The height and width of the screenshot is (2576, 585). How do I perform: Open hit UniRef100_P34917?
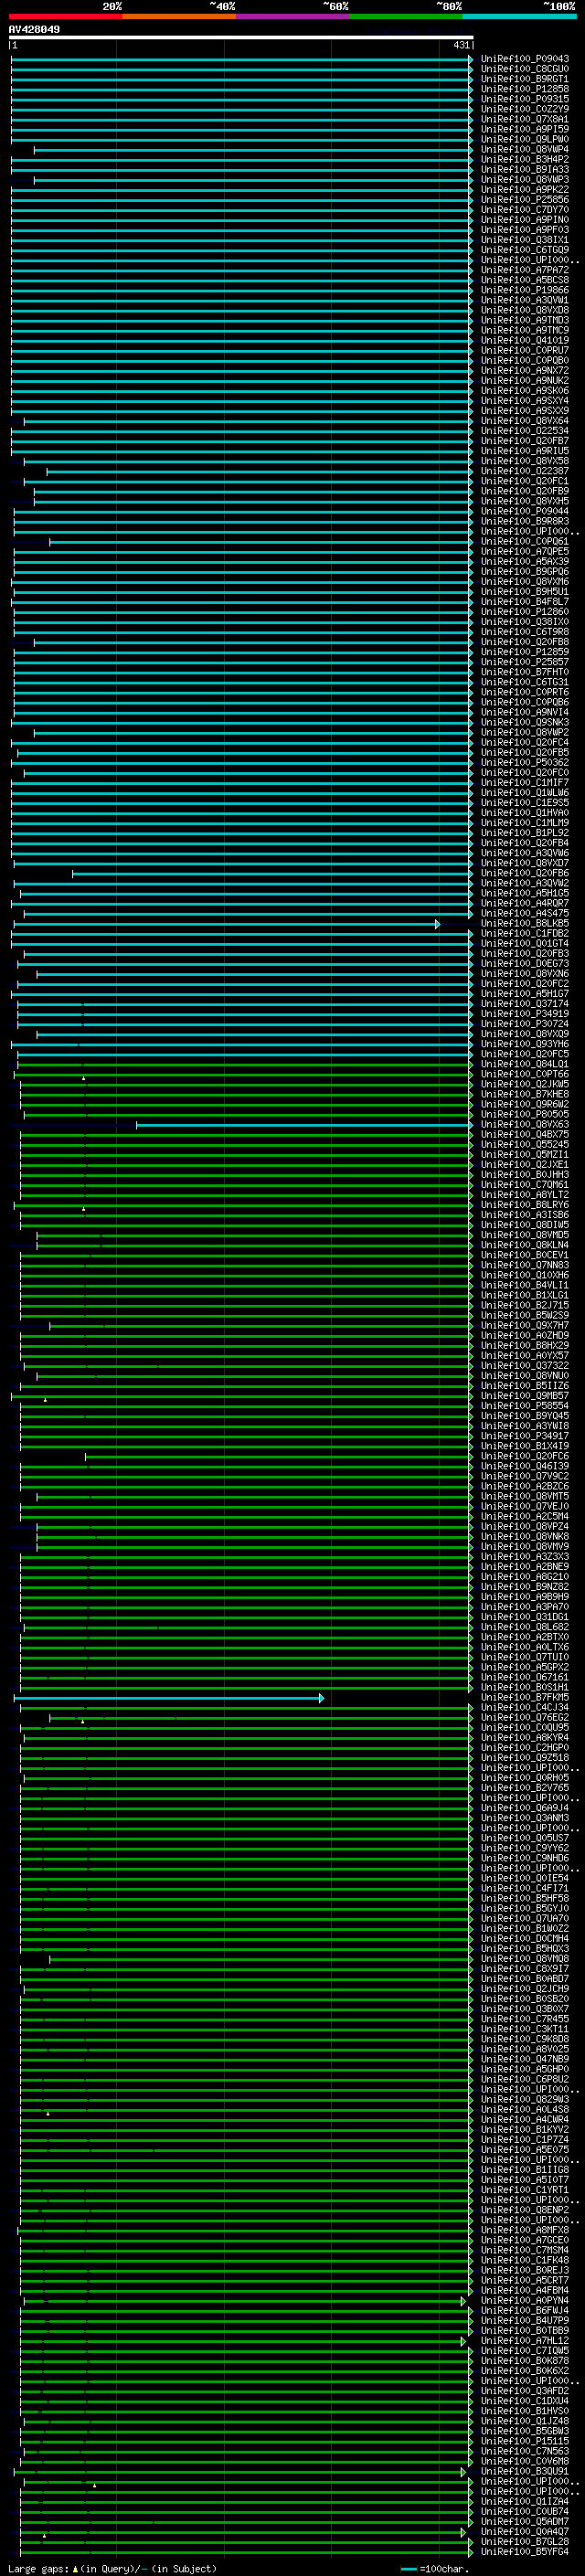525,1436
